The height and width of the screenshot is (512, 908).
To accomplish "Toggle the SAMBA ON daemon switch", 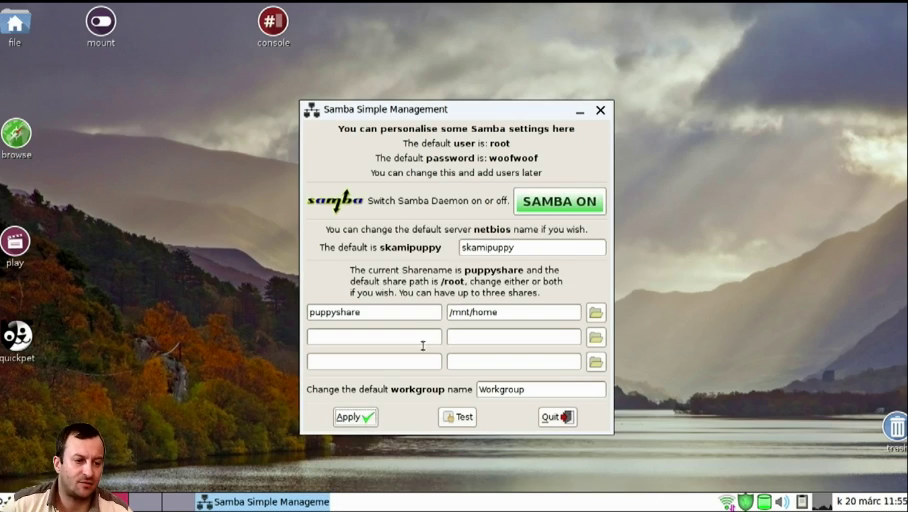I will click(x=559, y=202).
